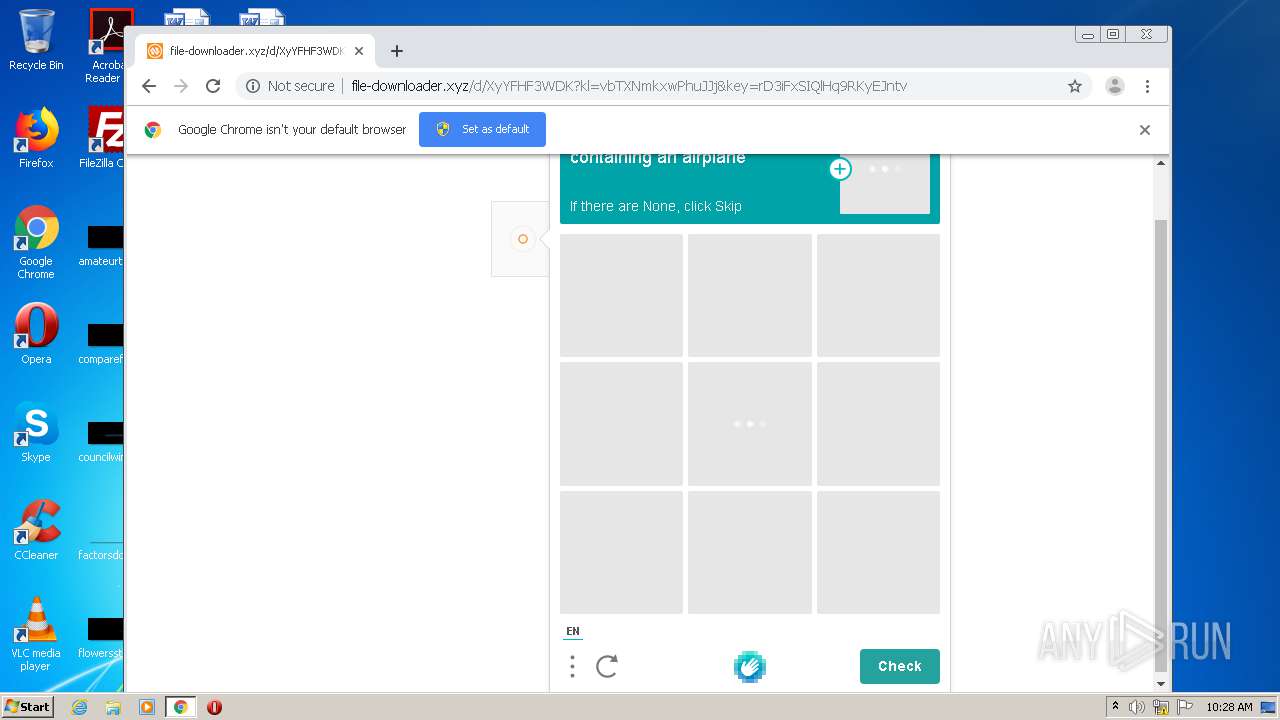
Task: Dismiss the default browser notification bar
Action: pyautogui.click(x=1145, y=130)
